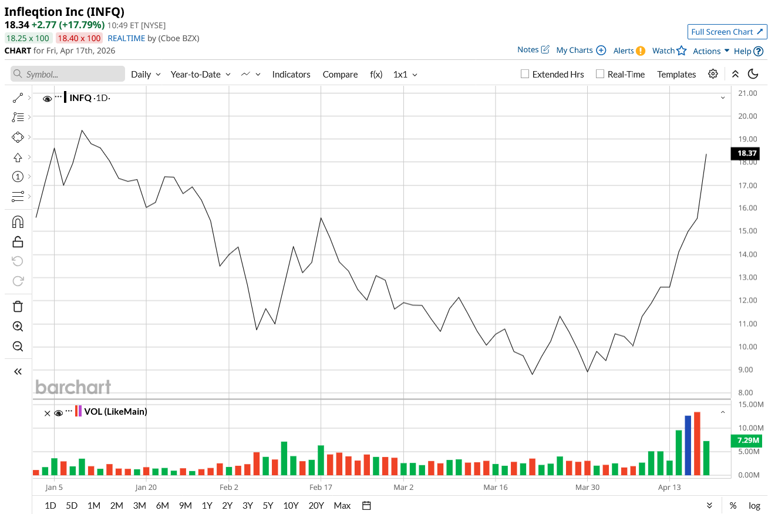This screenshot has width=768, height=514.
Task: Zoom in on the chart
Action: (18, 326)
